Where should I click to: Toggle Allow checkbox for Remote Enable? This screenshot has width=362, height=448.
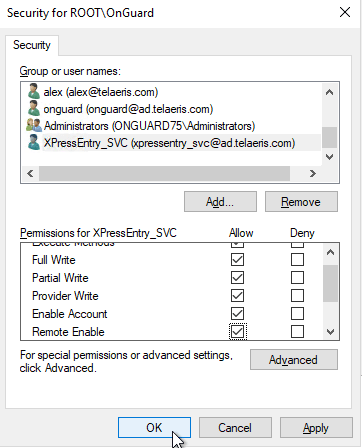tap(237, 332)
